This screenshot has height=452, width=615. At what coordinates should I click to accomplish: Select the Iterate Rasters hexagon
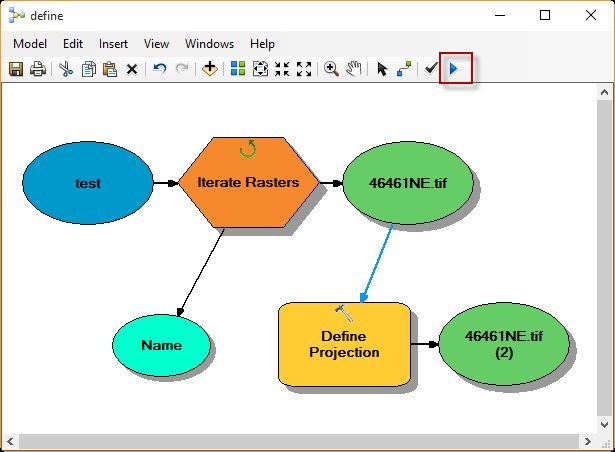(249, 182)
